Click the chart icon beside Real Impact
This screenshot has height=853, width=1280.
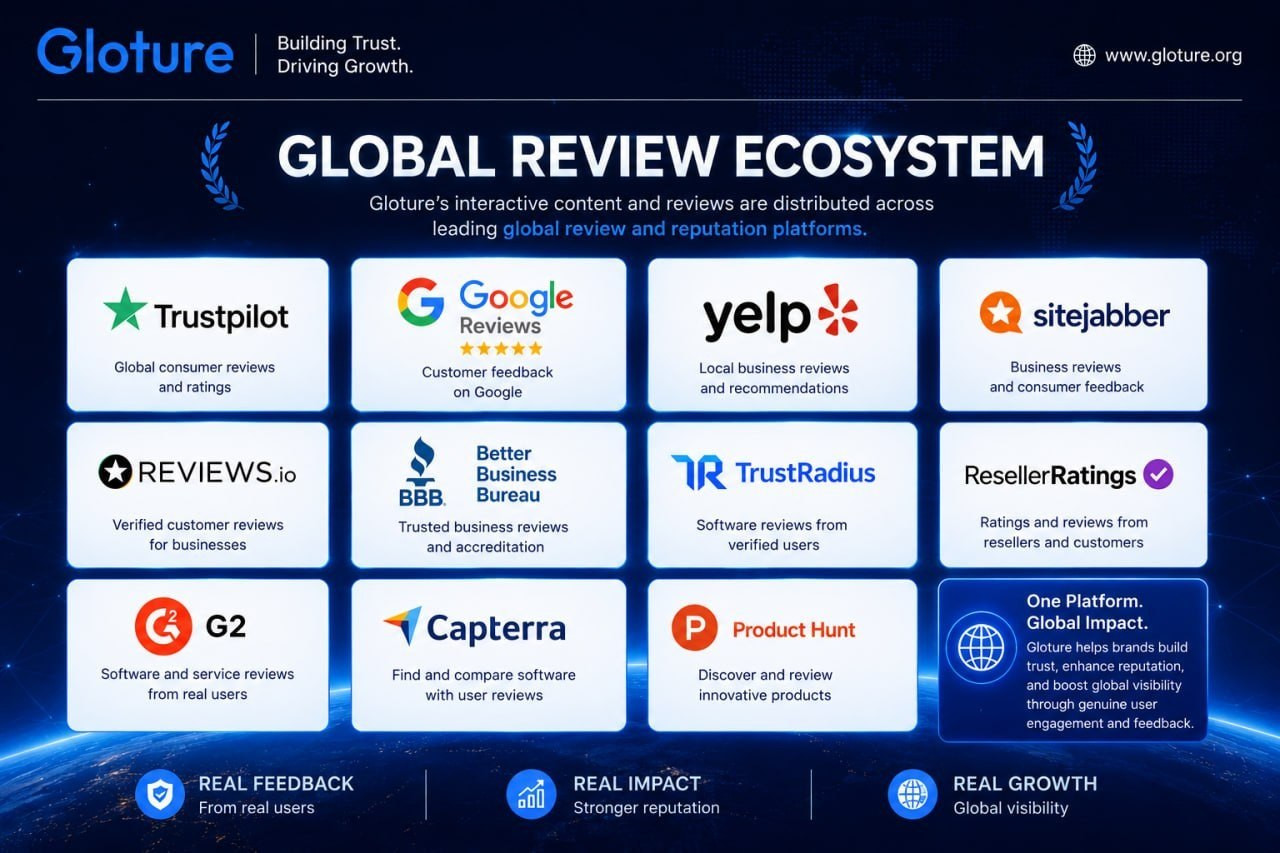(531, 795)
